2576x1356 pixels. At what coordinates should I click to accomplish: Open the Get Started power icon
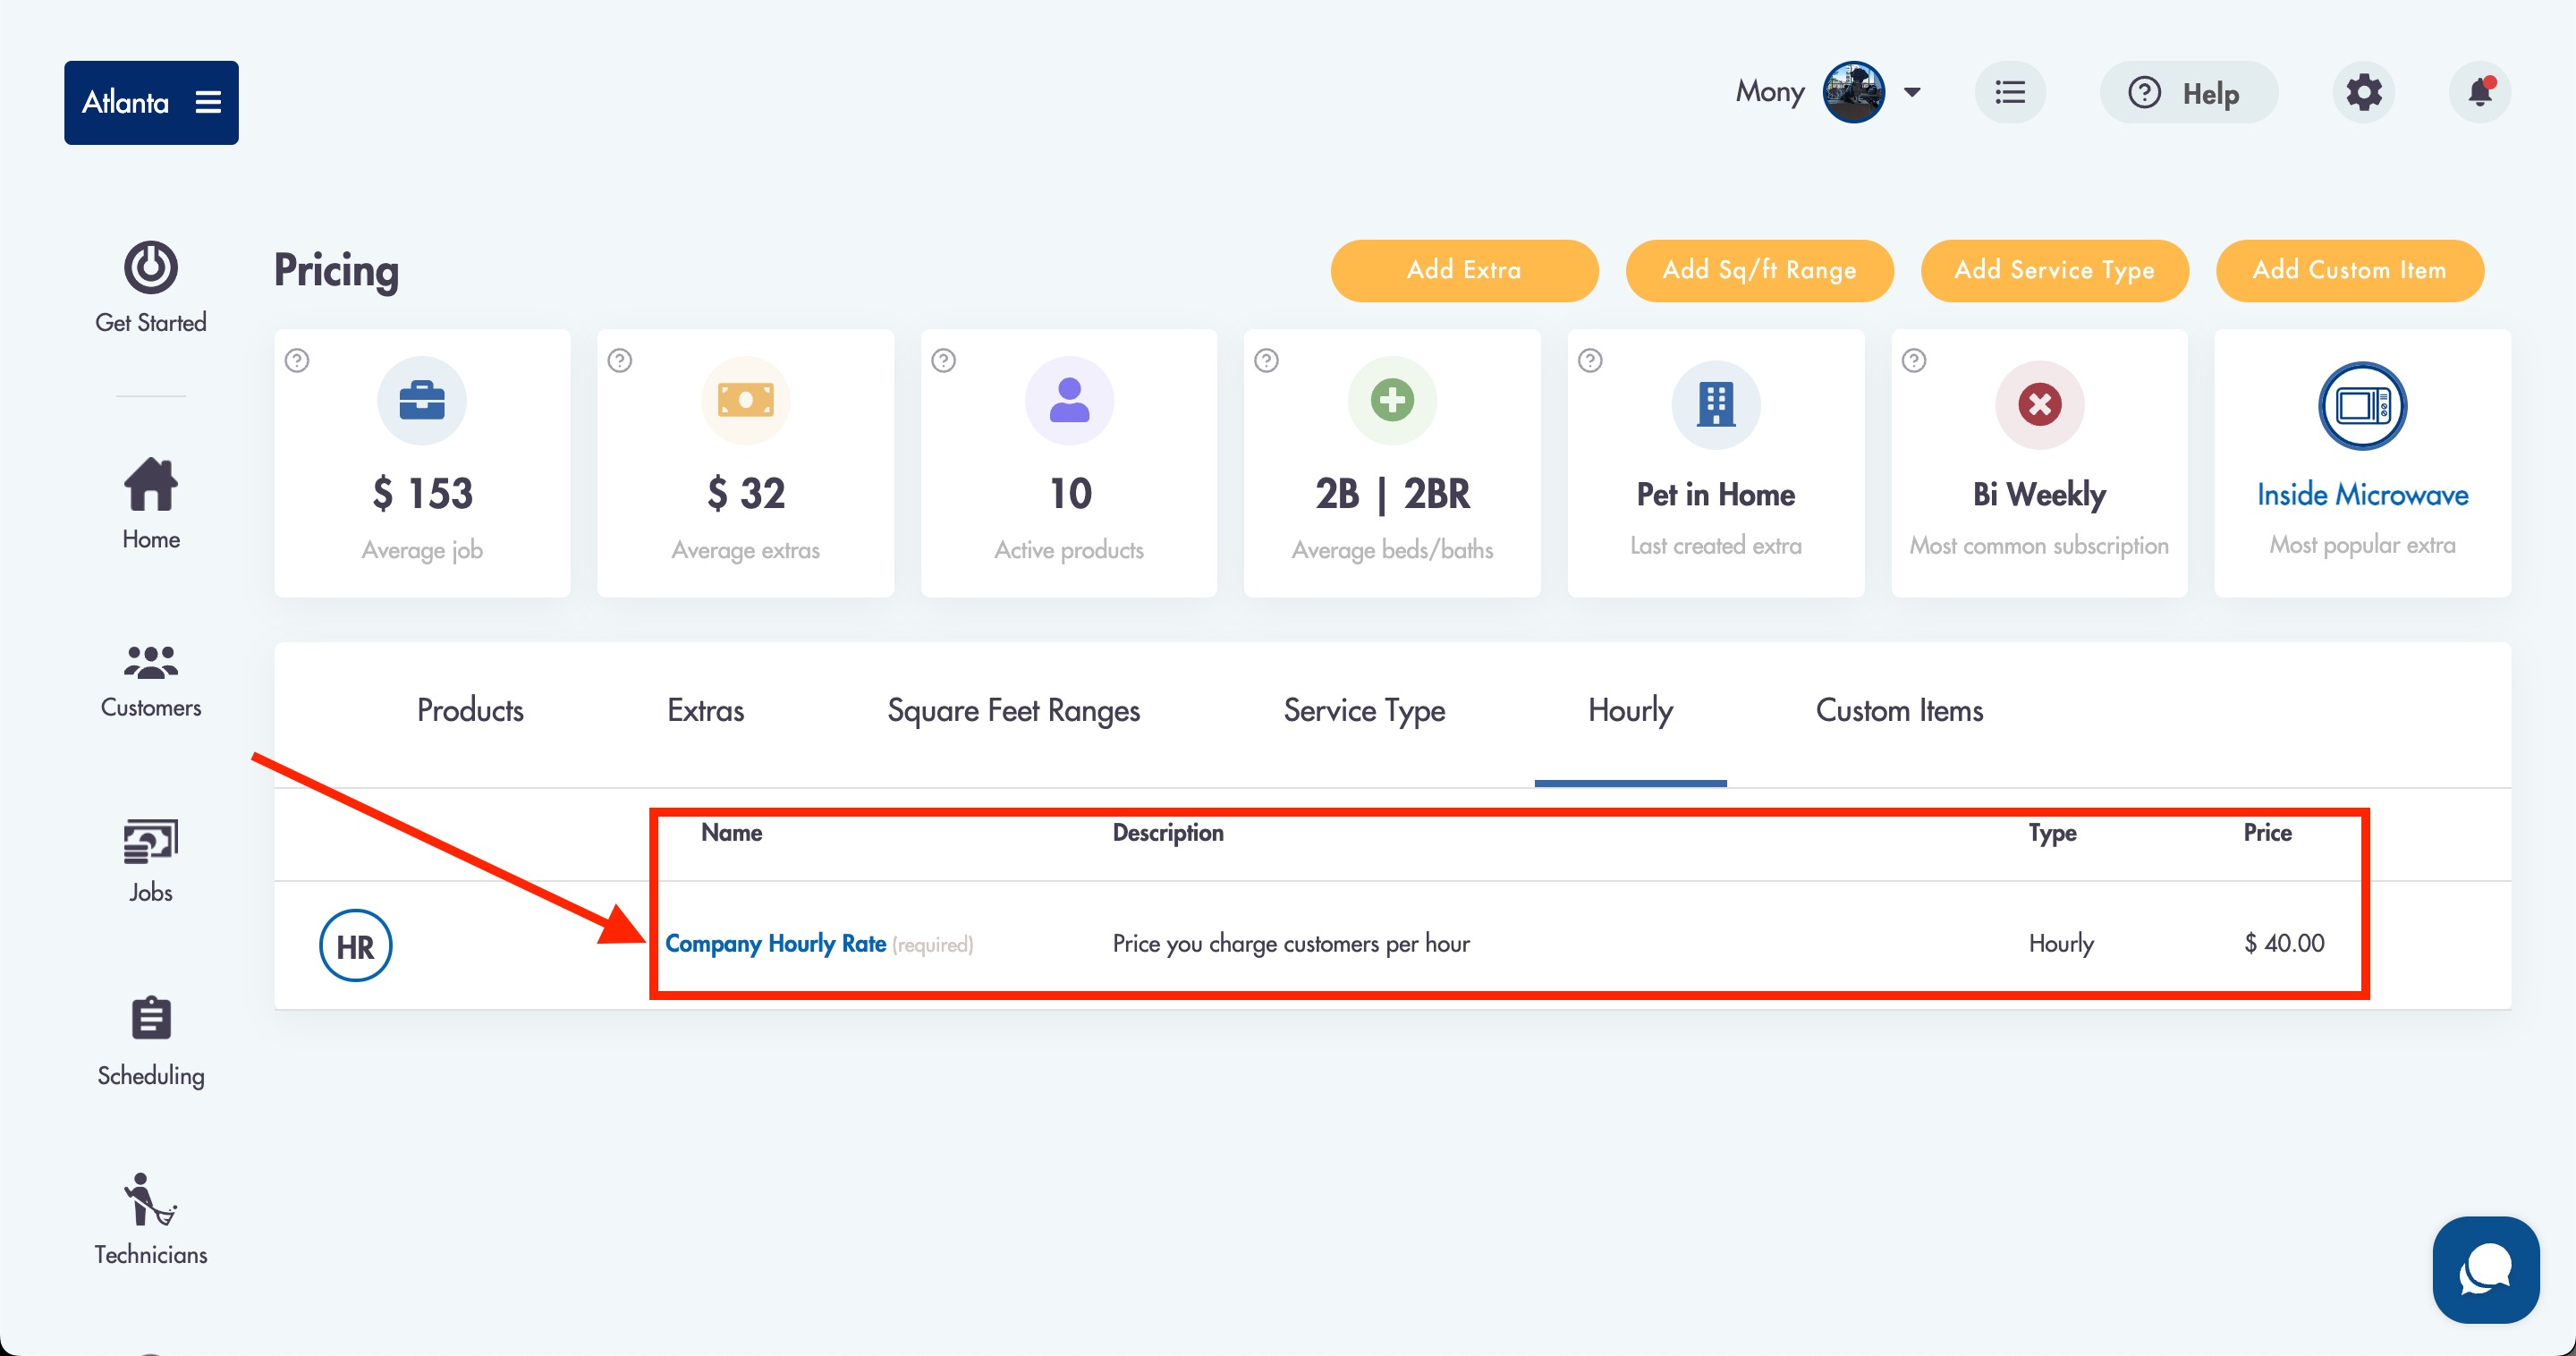click(151, 267)
